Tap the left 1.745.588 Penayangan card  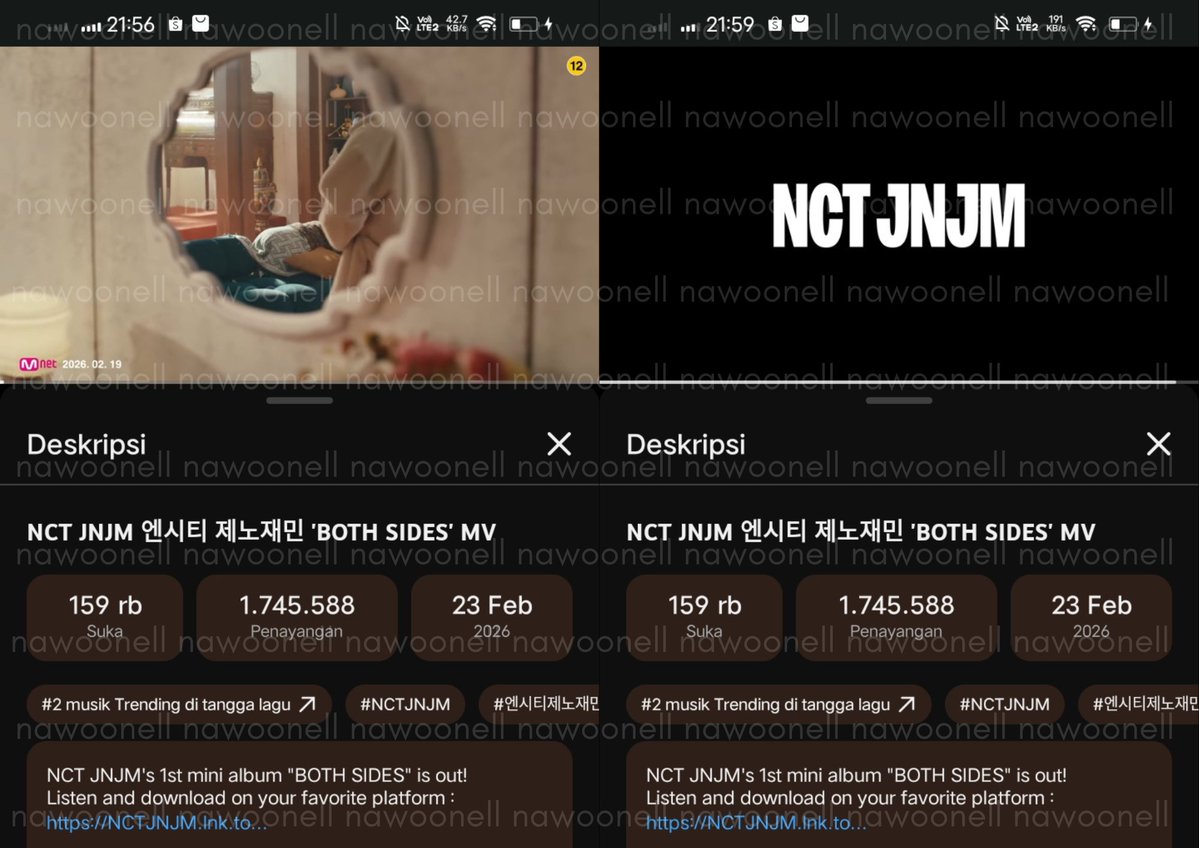click(297, 618)
